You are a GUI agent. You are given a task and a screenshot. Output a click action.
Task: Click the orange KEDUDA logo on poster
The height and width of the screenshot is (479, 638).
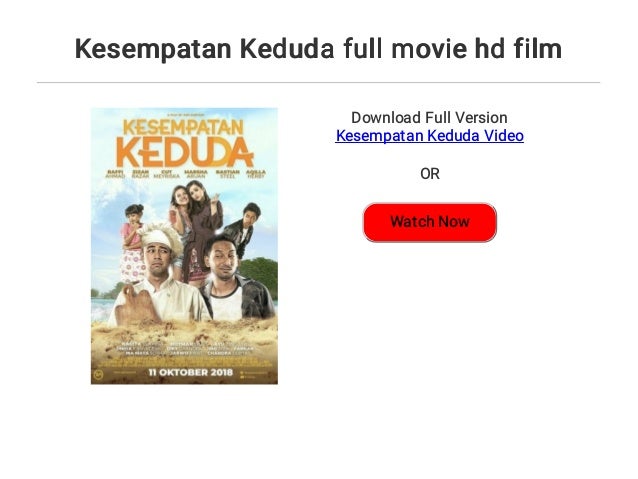(x=185, y=153)
